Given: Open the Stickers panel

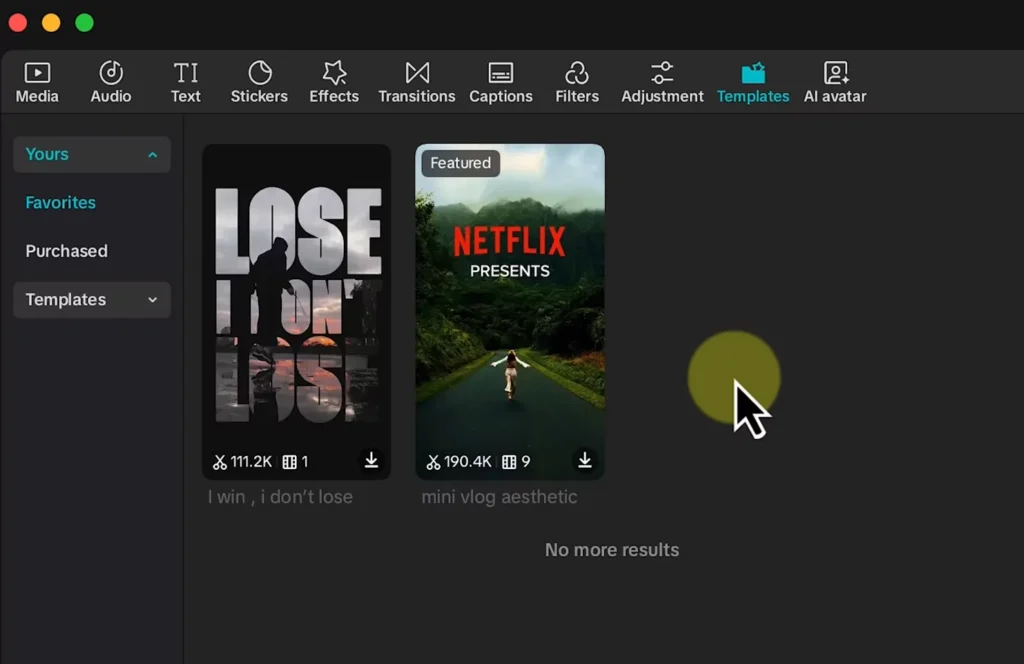Looking at the screenshot, I should point(259,82).
